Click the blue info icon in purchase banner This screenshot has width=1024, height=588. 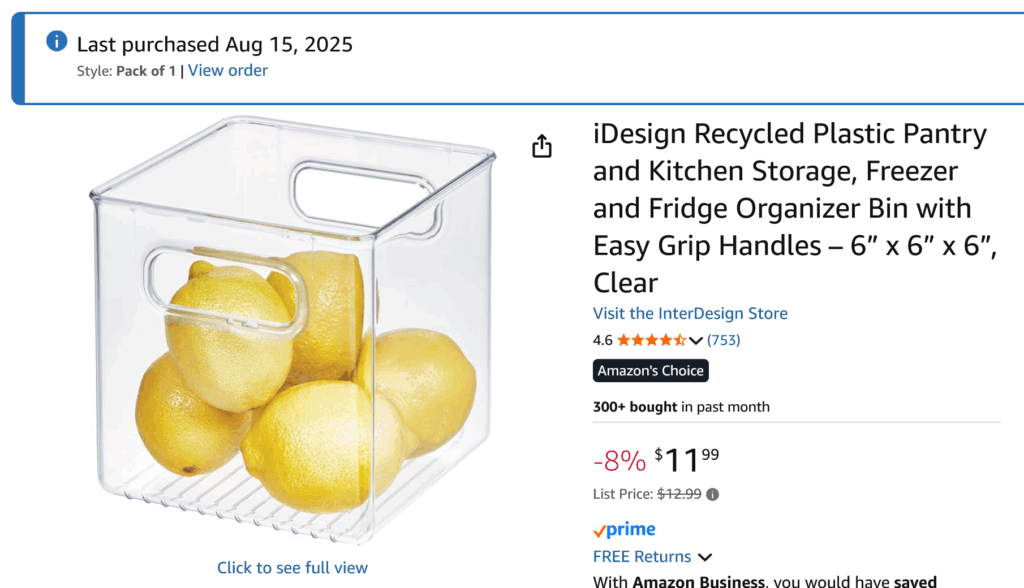57,42
